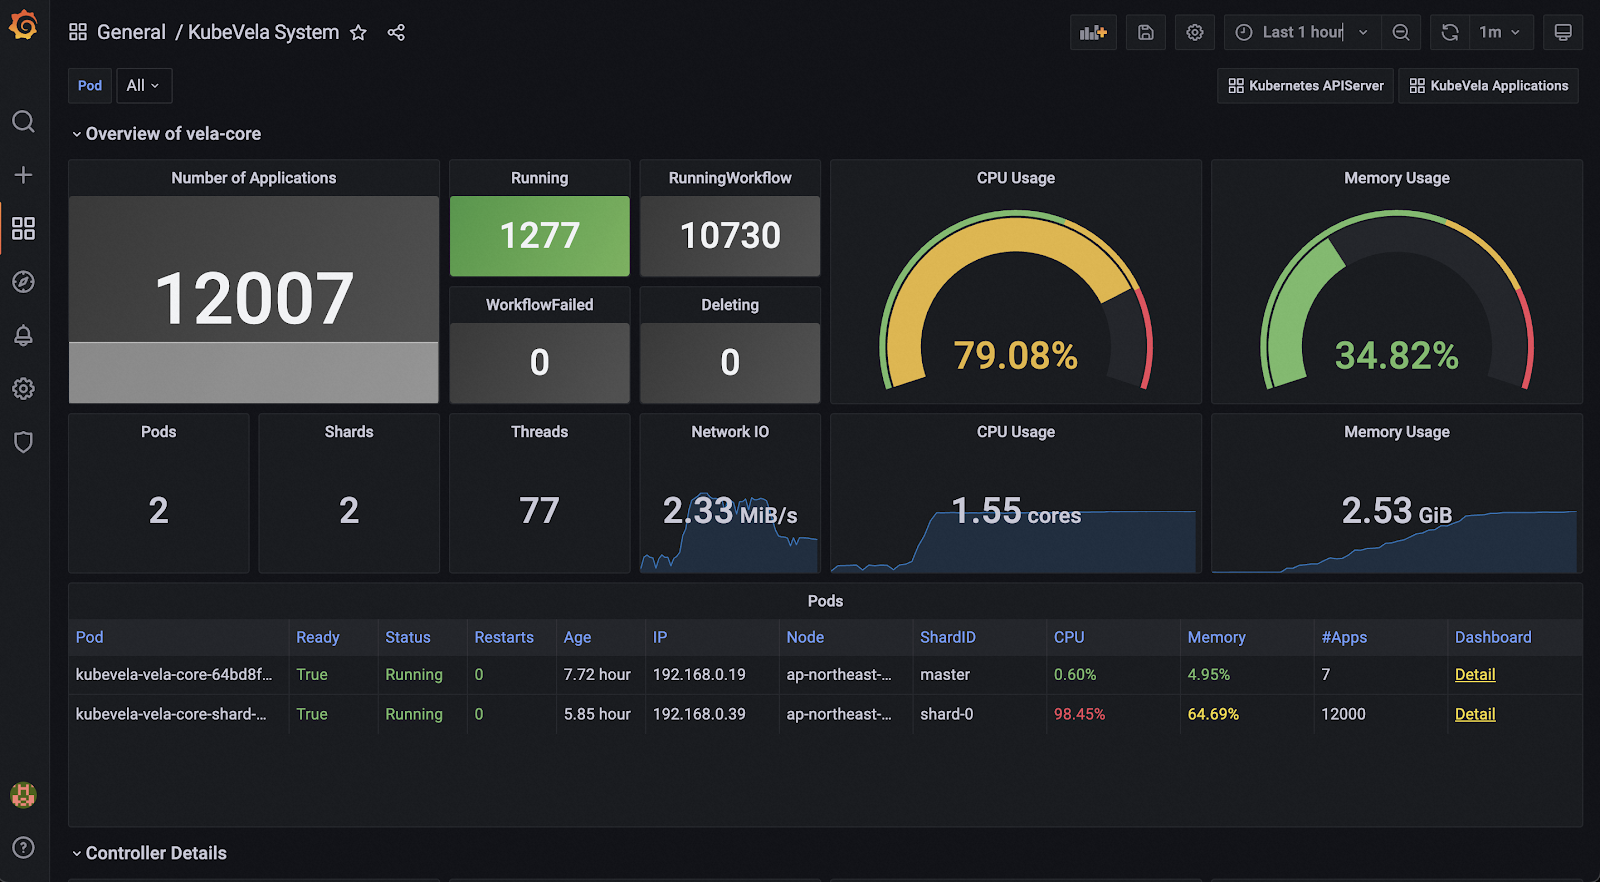Screen dimensions: 1600x882
Task: Click the 12007 applications stat value
Action: (x=254, y=299)
